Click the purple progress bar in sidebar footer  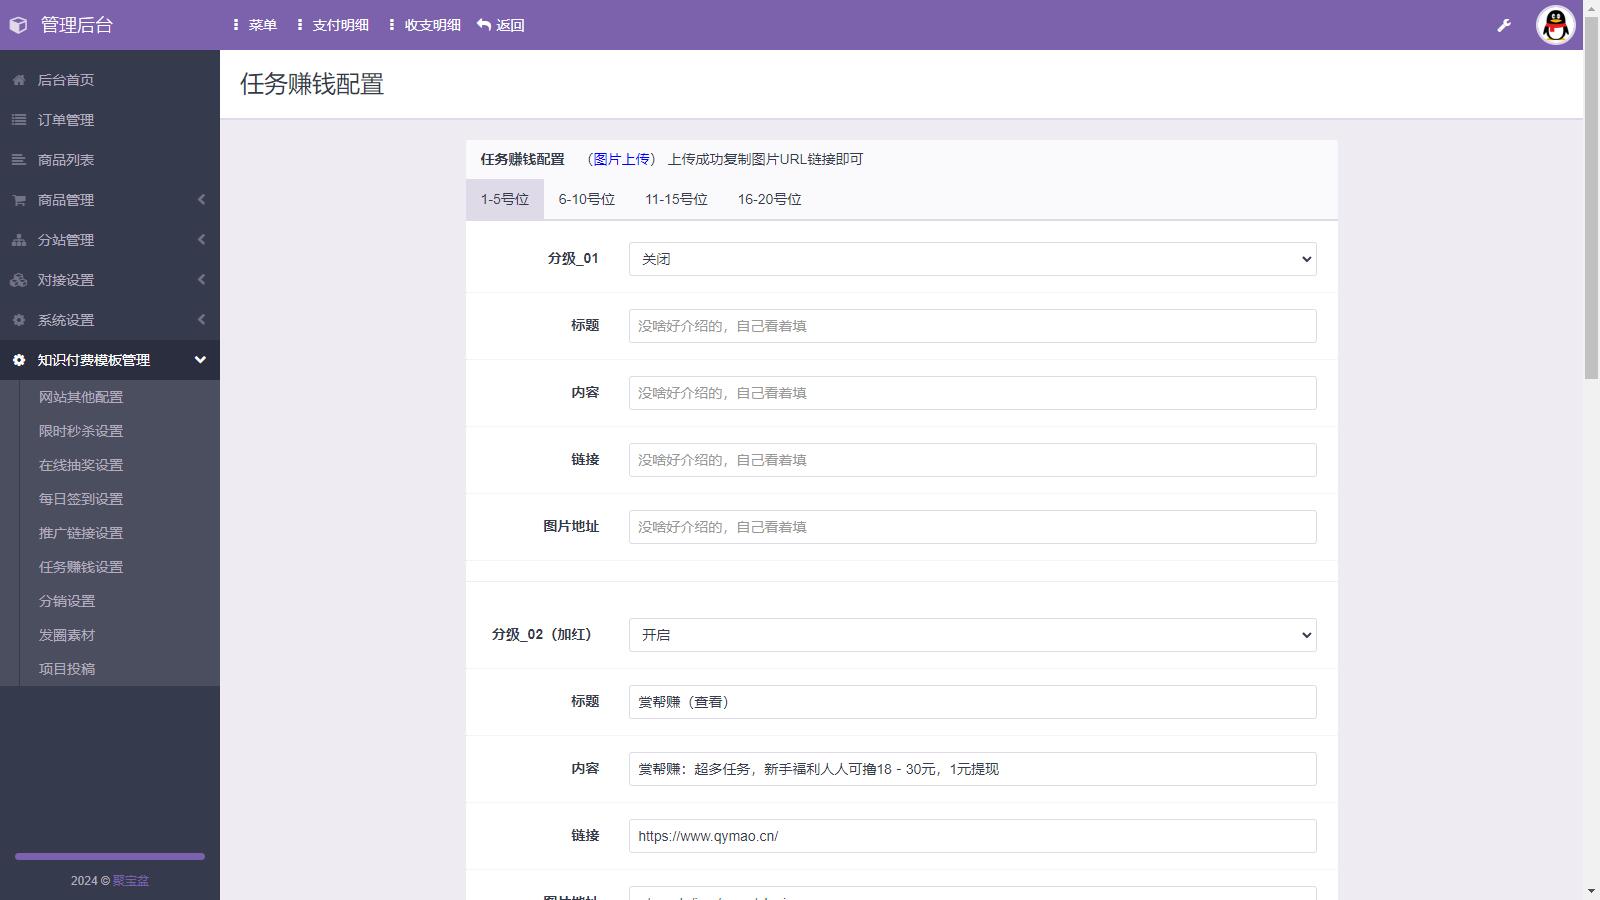[x=110, y=856]
